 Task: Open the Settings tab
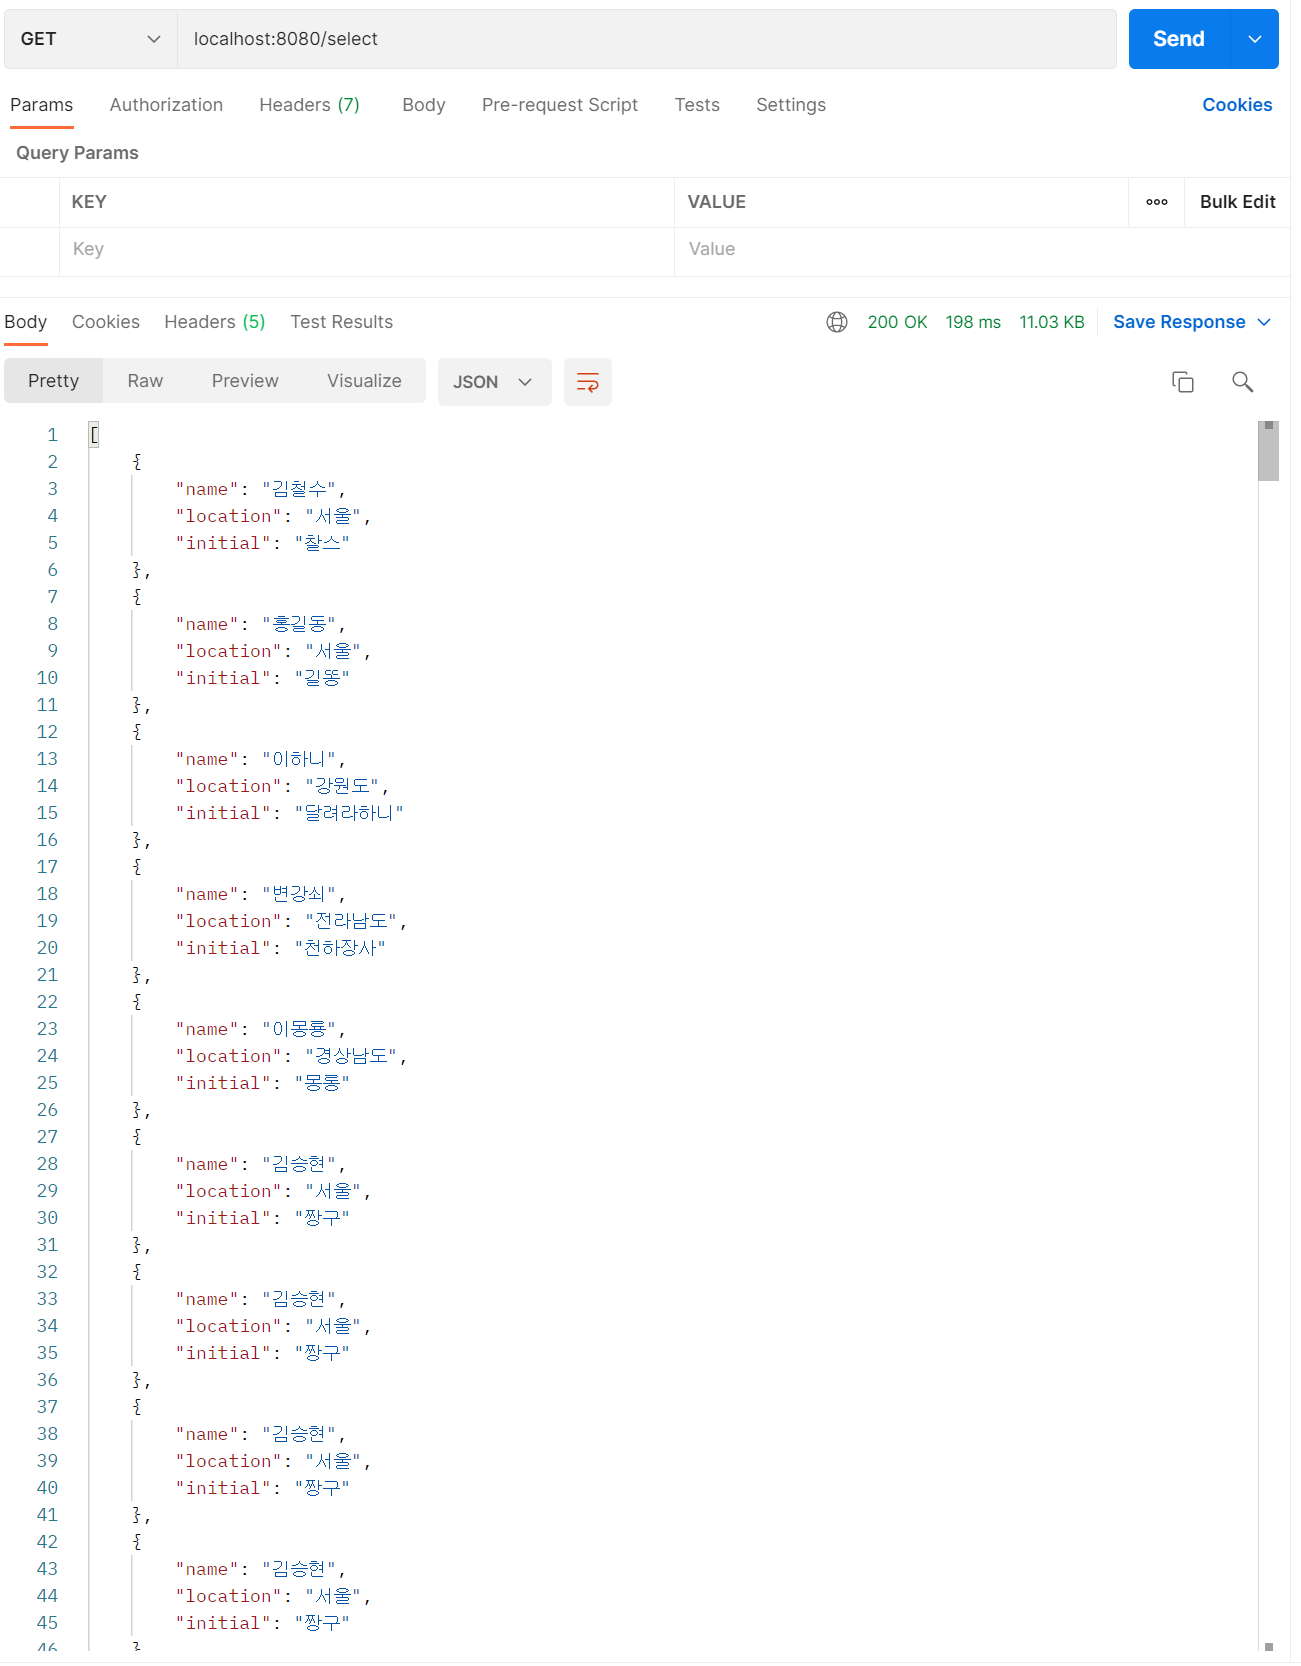pyautogui.click(x=791, y=105)
